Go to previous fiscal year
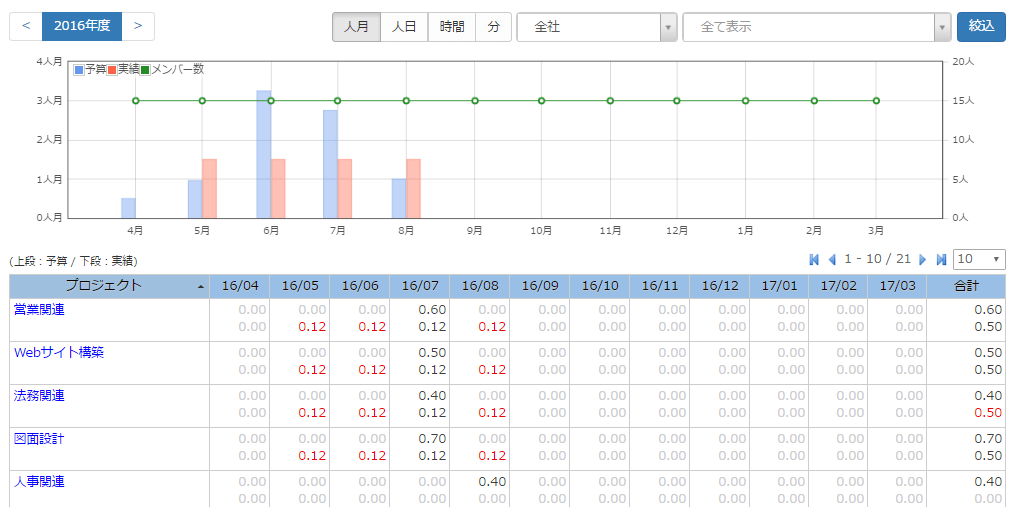Image resolution: width=1012 pixels, height=507 pixels. pos(26,26)
